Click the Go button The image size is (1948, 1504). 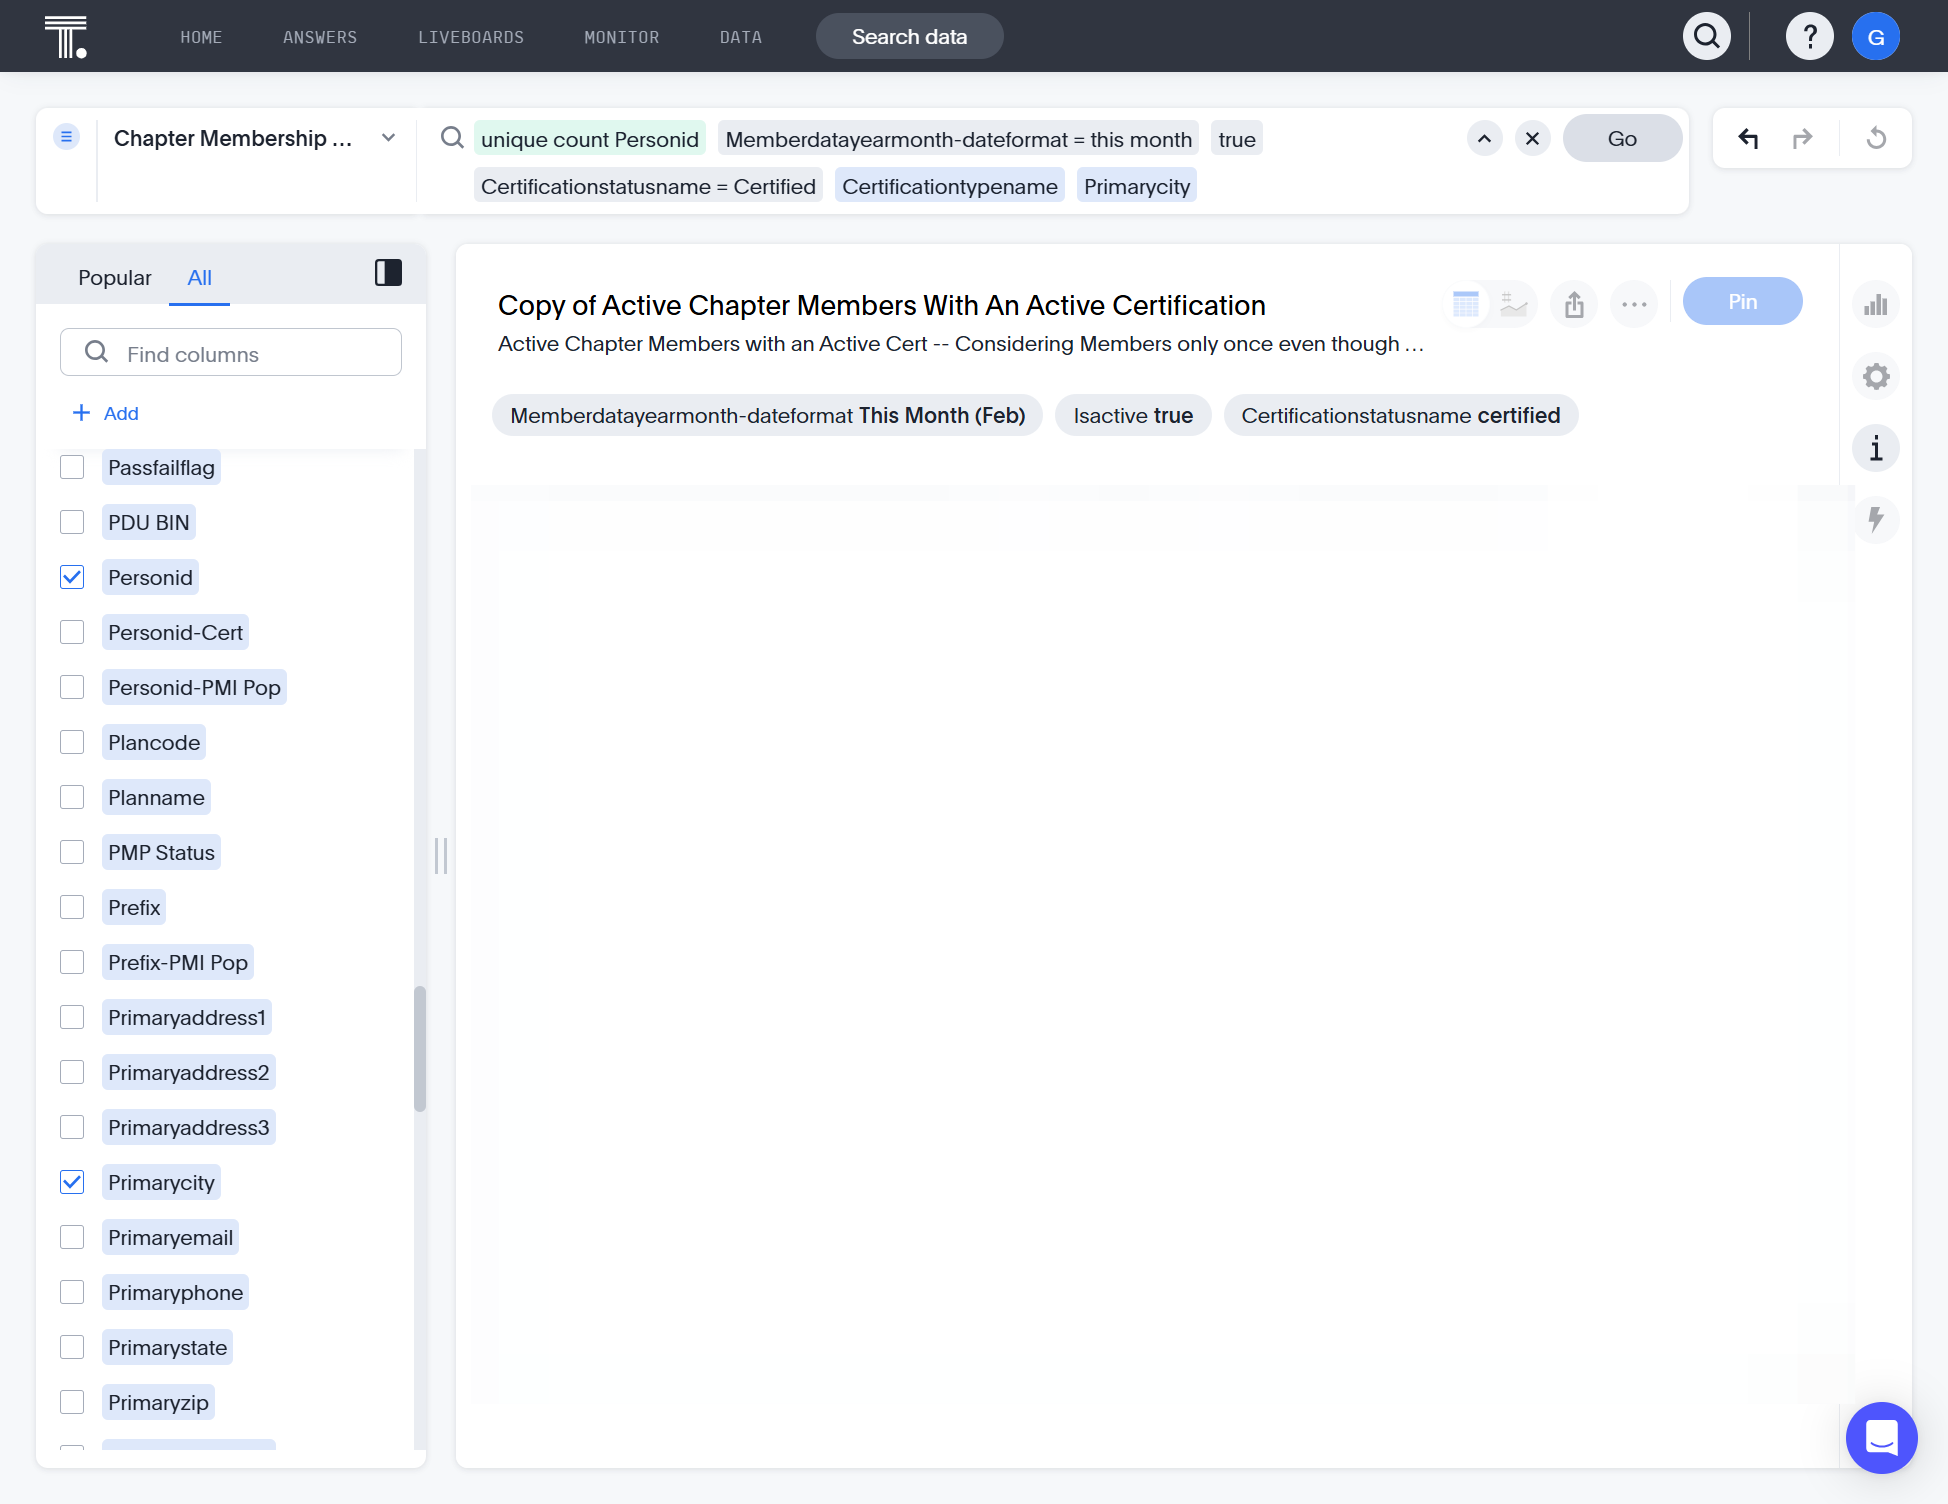[x=1622, y=139]
